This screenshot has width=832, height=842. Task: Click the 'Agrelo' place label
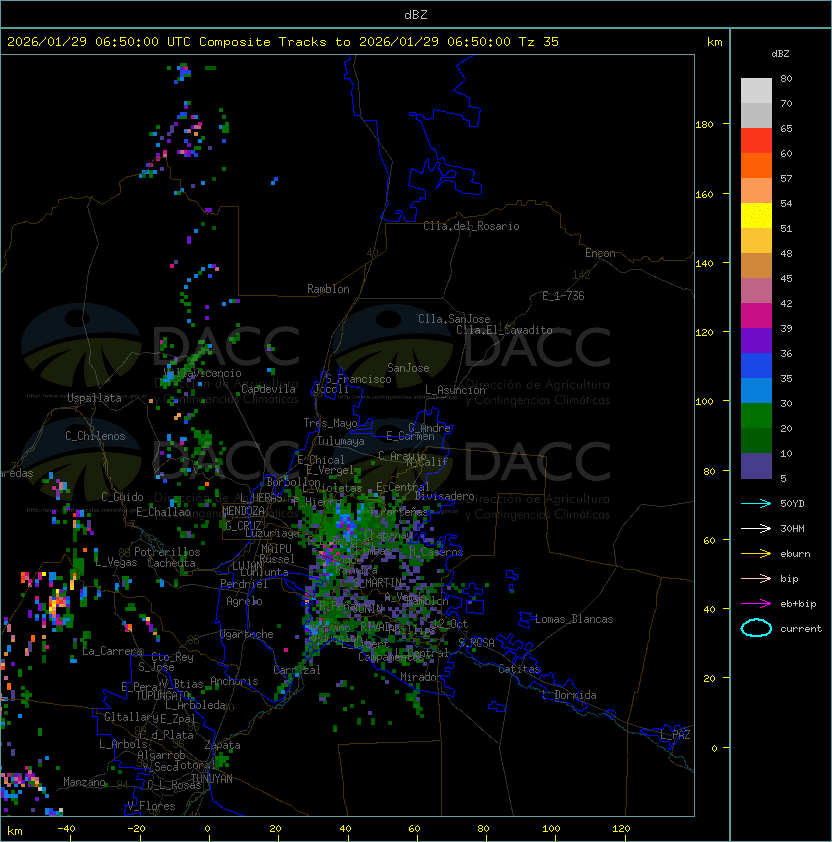pyautogui.click(x=244, y=601)
